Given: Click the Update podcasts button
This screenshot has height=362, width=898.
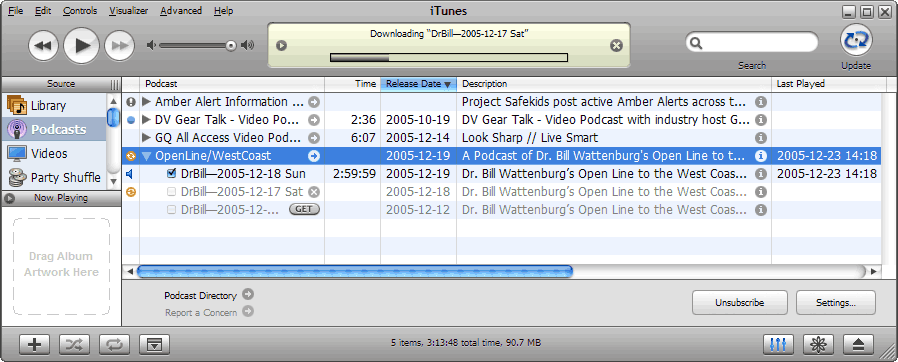Looking at the screenshot, I should coord(856,41).
